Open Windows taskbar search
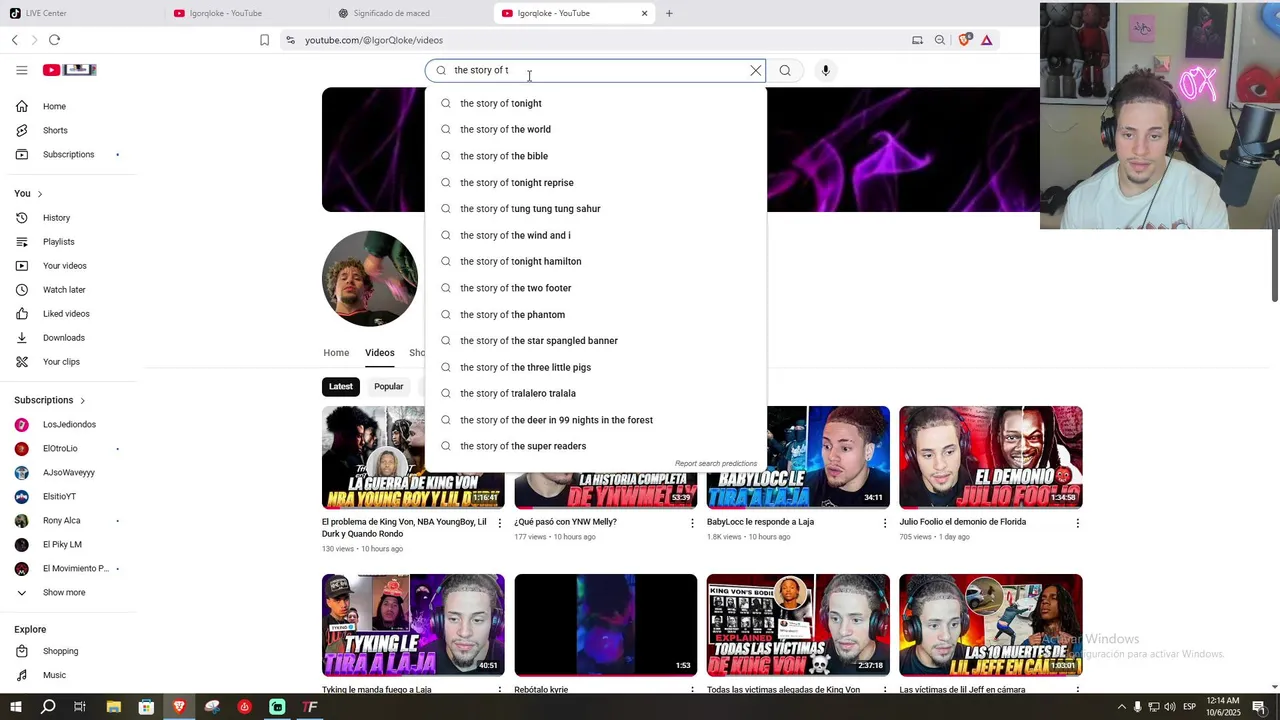1280x720 pixels. tap(48, 707)
